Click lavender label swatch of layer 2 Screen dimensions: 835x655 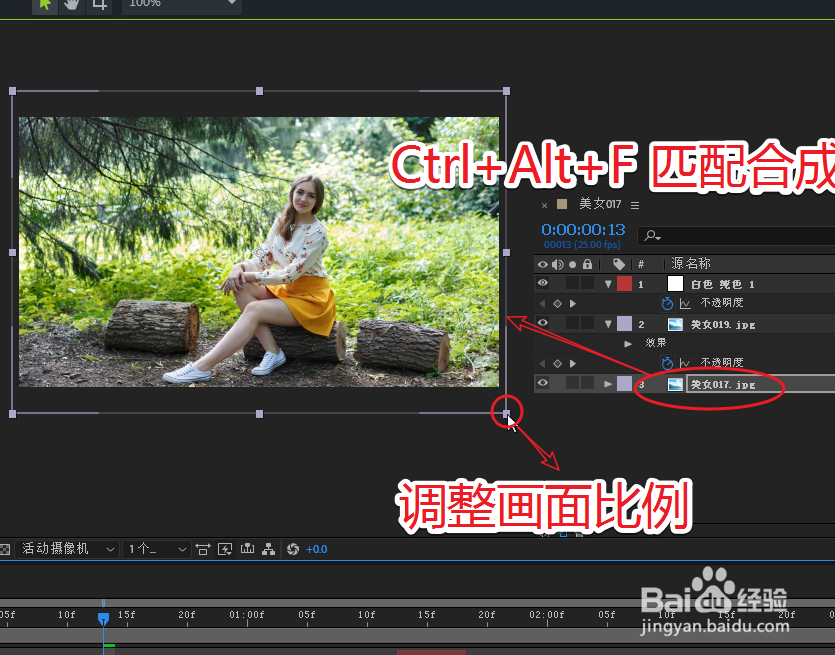click(x=624, y=323)
